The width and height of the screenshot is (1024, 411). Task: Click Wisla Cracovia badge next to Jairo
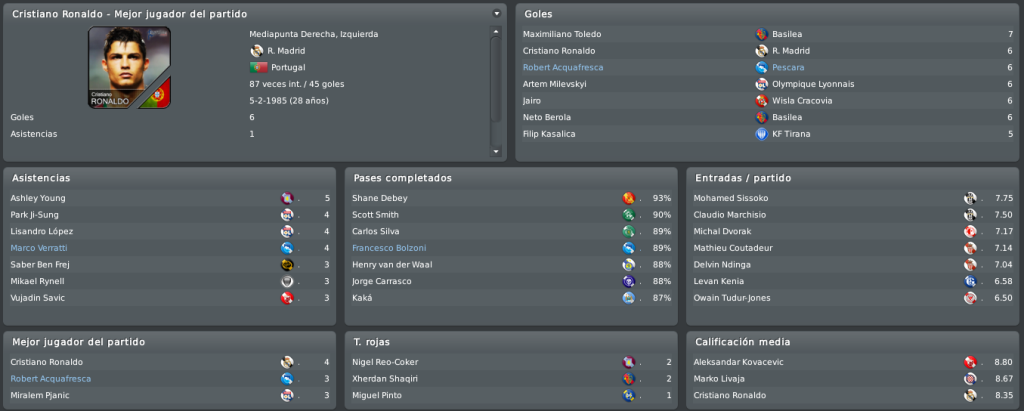click(x=761, y=101)
